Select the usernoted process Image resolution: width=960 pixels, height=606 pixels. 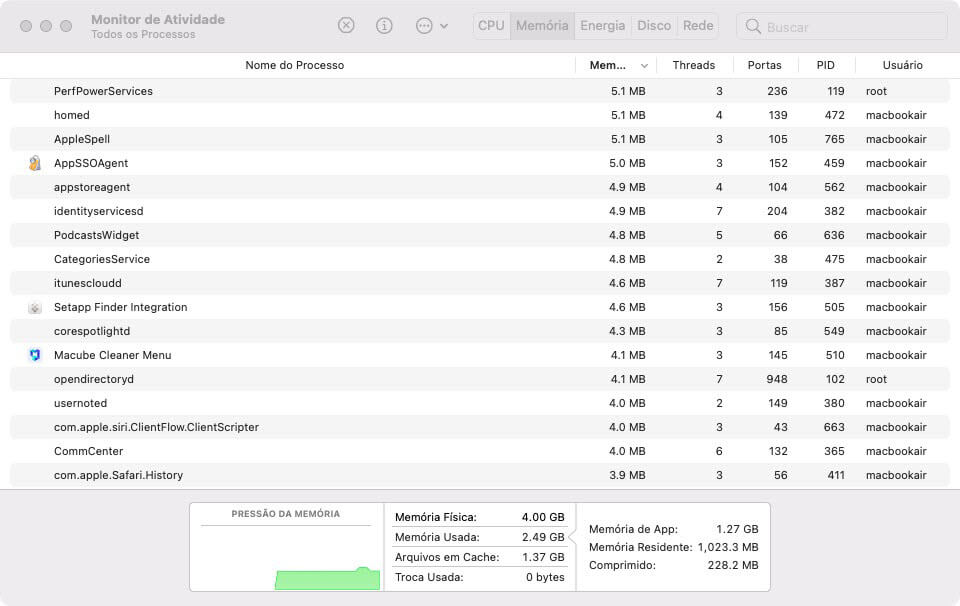[x=479, y=403]
